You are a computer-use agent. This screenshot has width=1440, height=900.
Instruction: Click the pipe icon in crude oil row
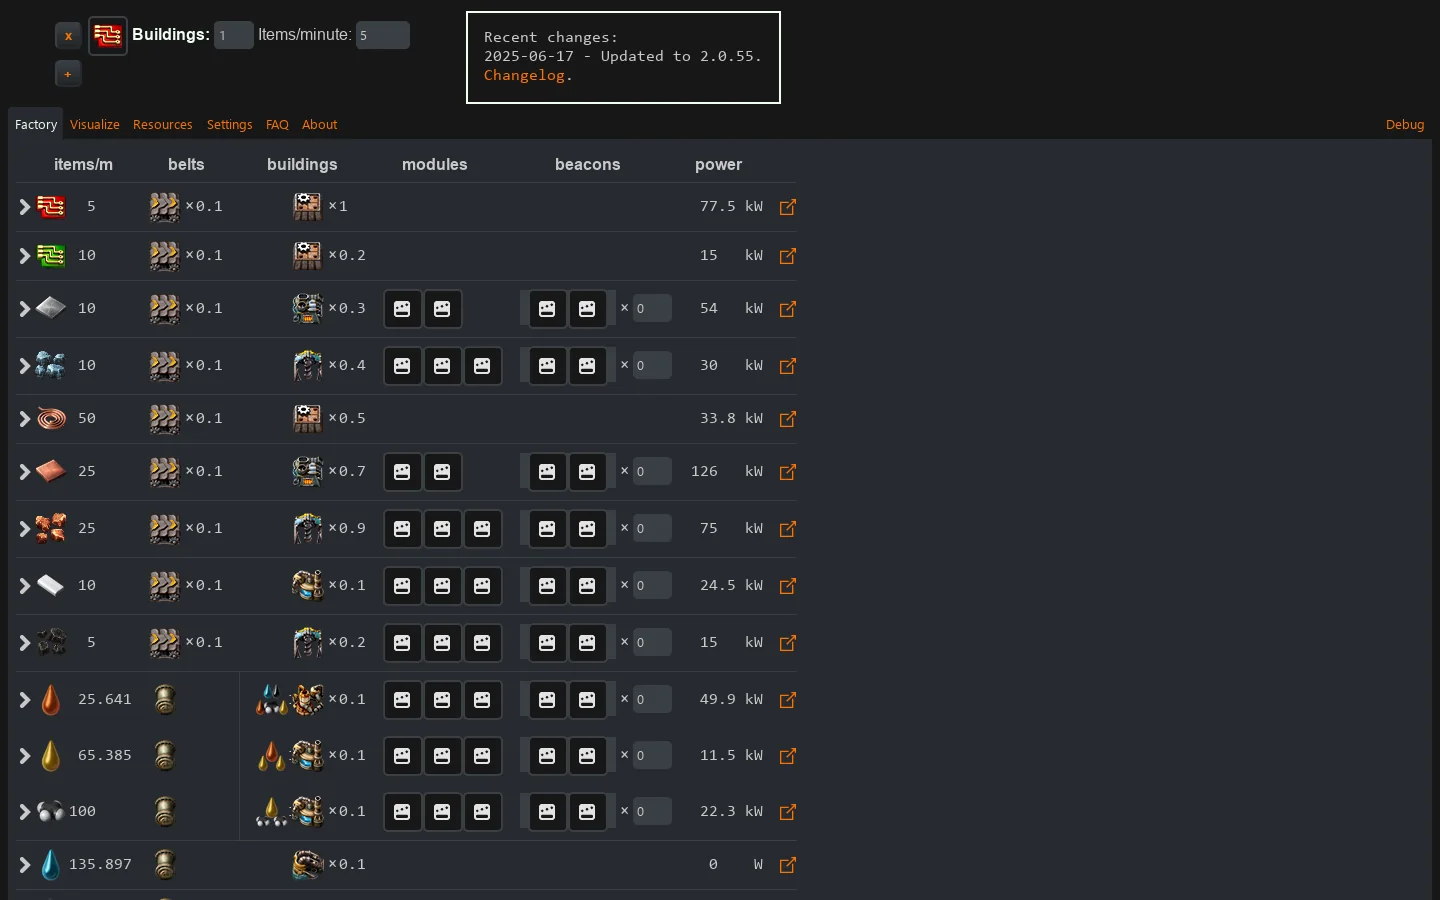tap(165, 699)
